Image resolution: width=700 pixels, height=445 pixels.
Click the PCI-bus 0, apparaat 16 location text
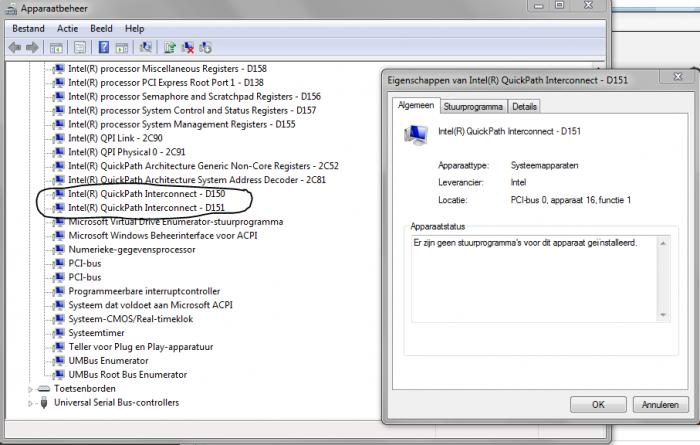[571, 200]
